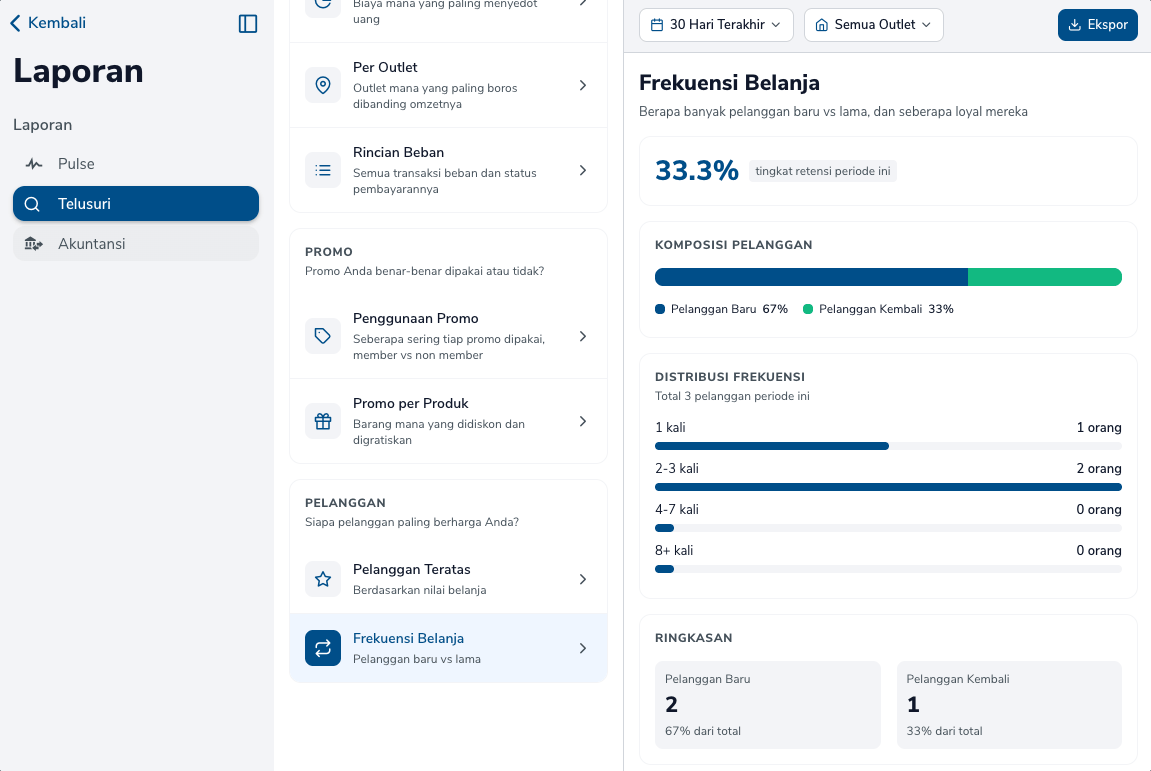Screen dimensions: 1151x771
Task: Click the Penggunaan Promo tag icon
Action: [x=323, y=336]
